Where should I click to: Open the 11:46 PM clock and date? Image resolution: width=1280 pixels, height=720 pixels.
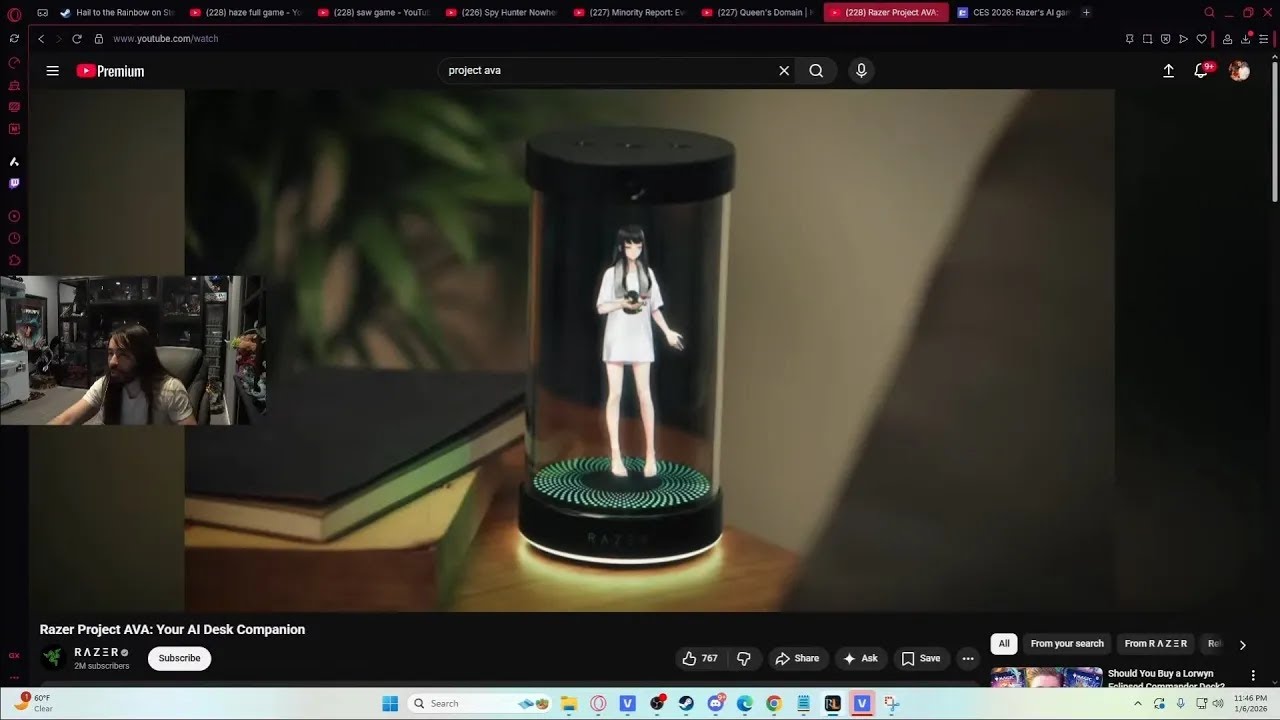[1250, 703]
